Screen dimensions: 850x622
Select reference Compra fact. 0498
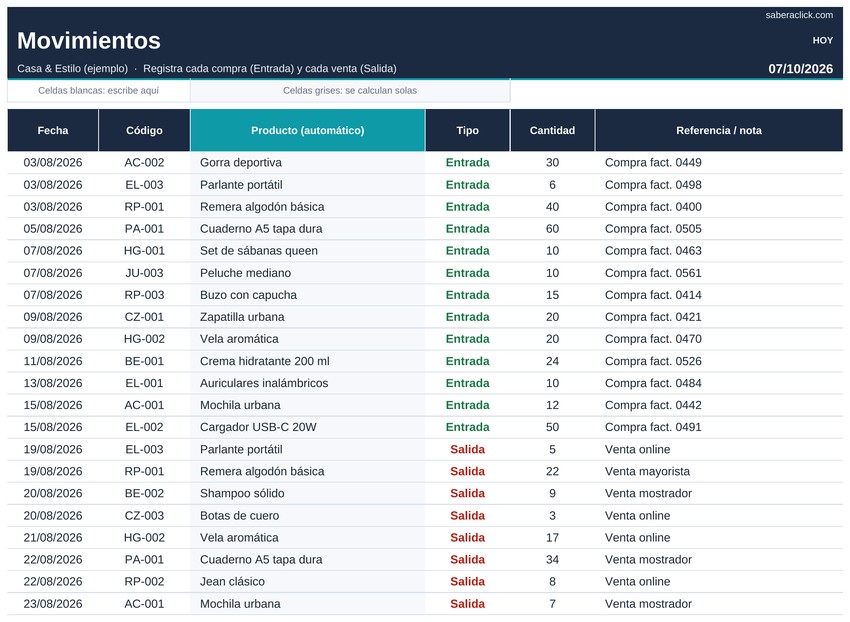tap(719, 185)
